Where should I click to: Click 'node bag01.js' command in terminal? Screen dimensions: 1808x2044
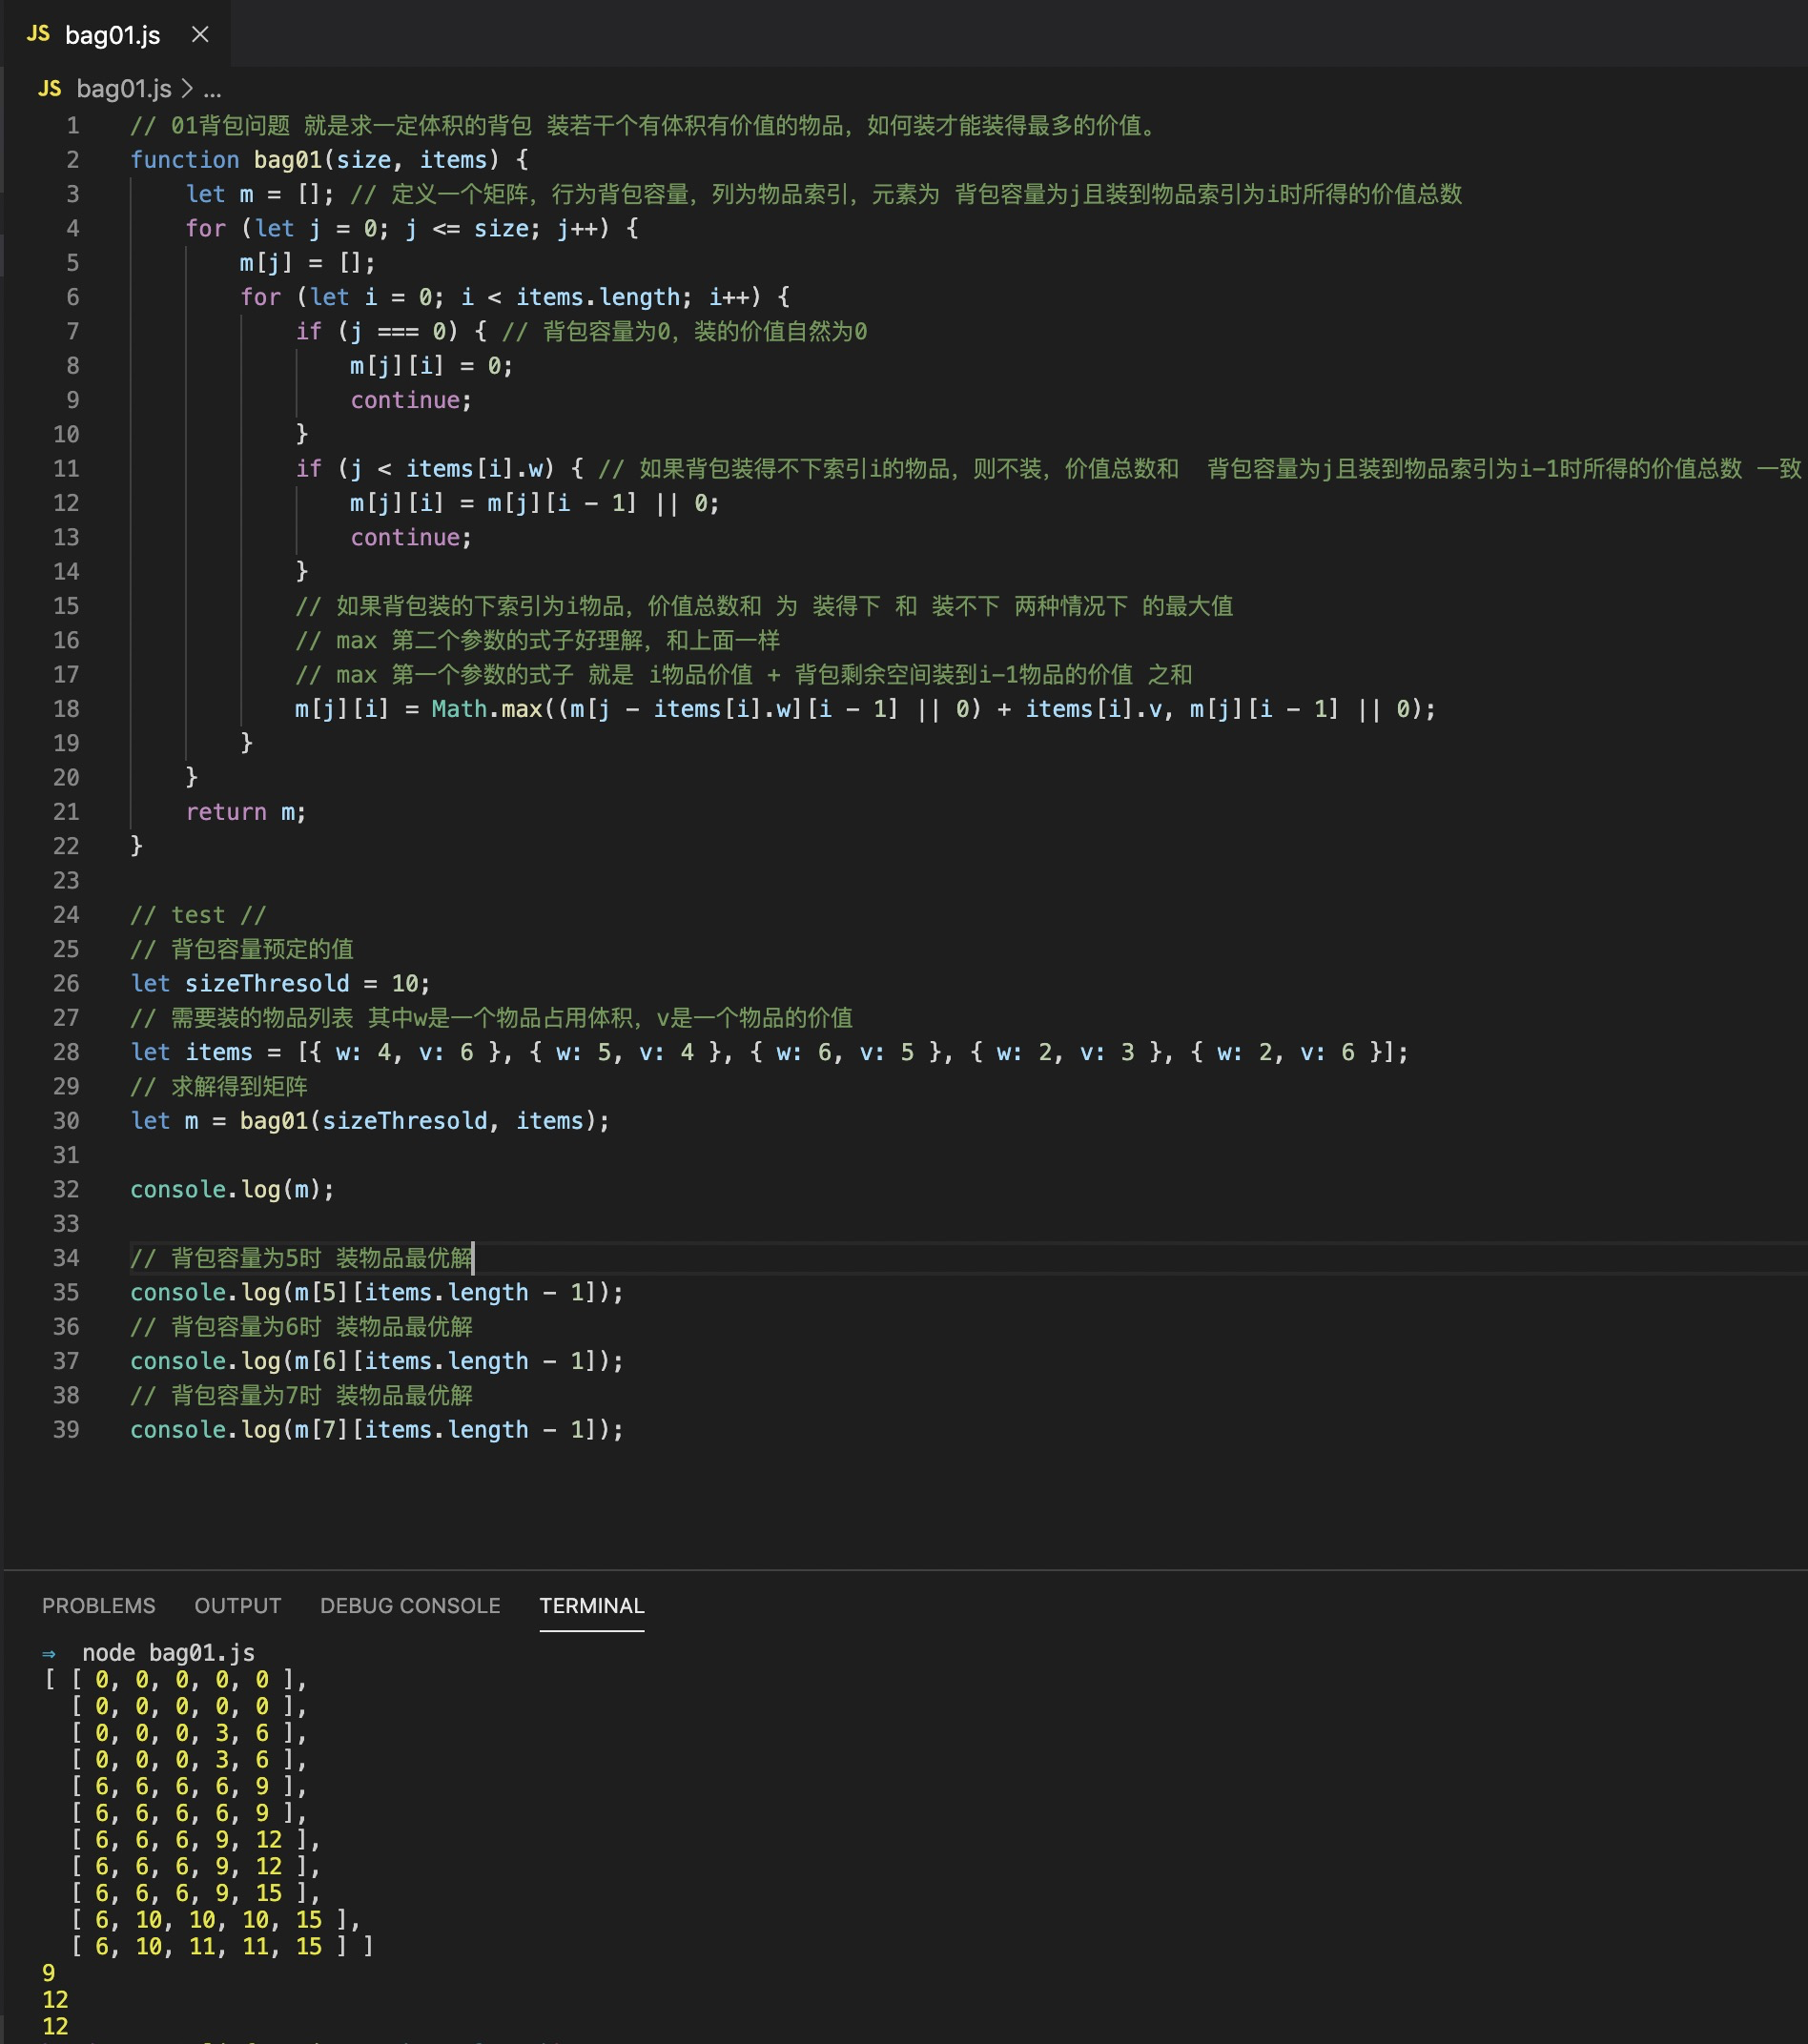tap(168, 1653)
